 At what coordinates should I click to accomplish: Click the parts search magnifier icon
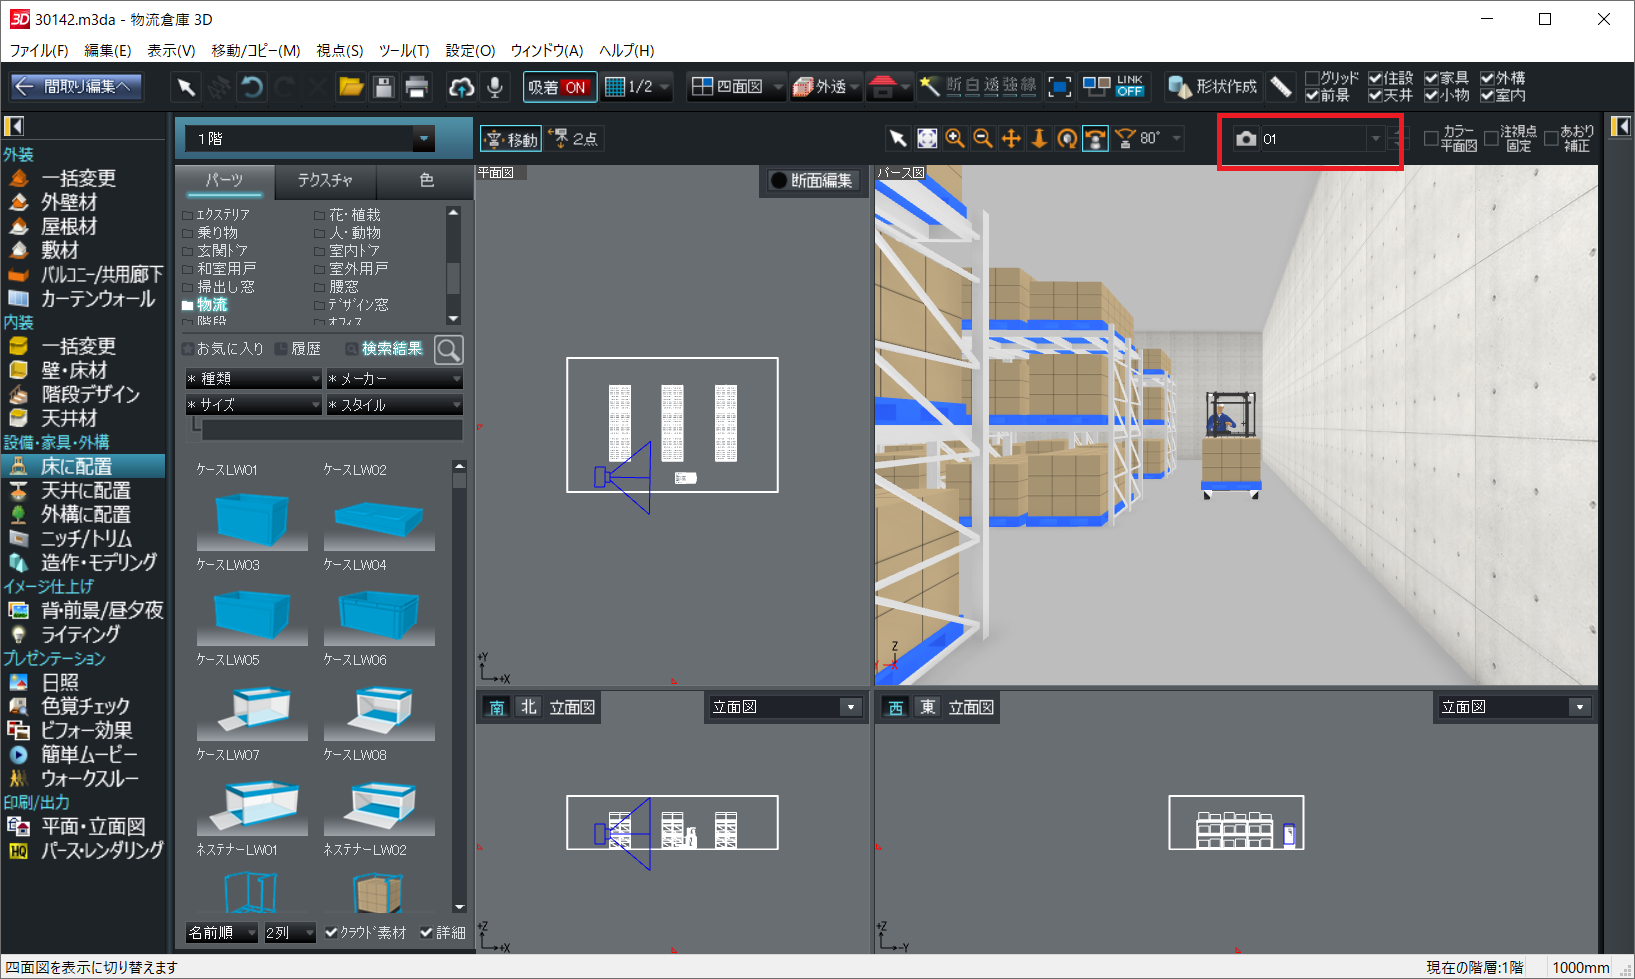click(x=449, y=349)
